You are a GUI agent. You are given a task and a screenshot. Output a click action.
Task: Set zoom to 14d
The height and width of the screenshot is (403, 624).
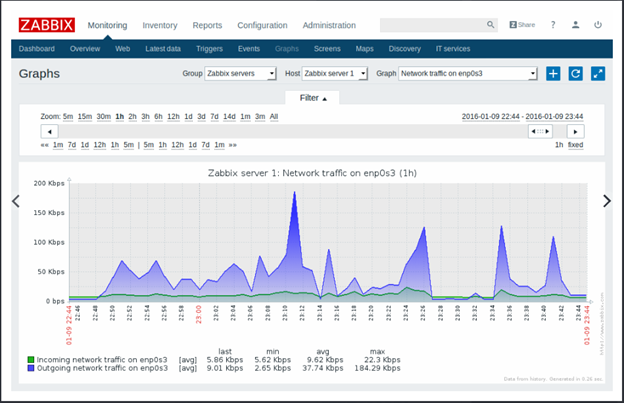229,117
